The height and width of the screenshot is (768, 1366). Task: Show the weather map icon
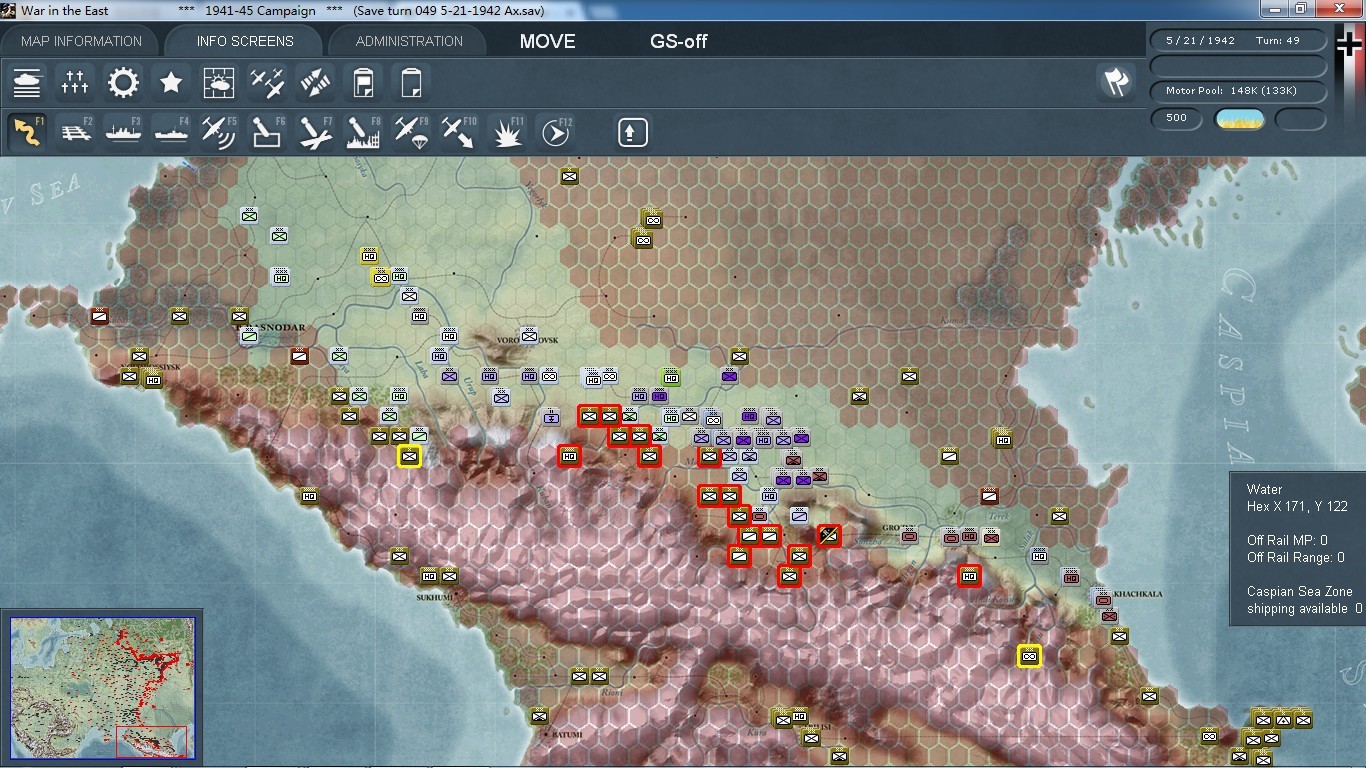pyautogui.click(x=219, y=83)
